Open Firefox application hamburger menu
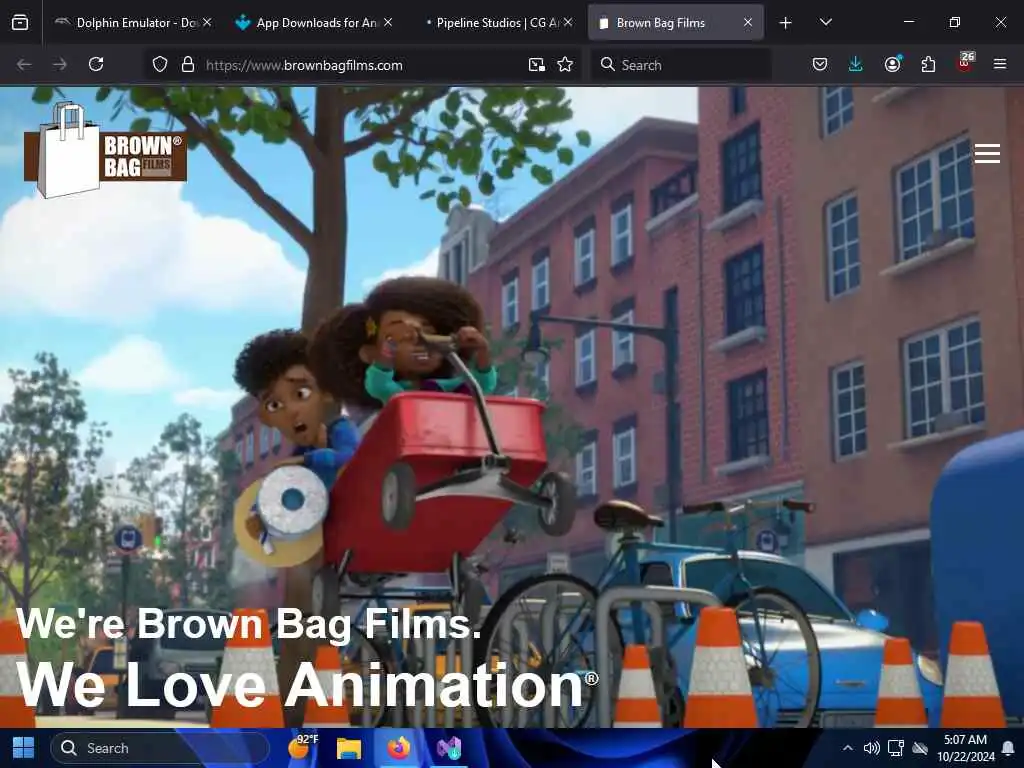 (1000, 65)
